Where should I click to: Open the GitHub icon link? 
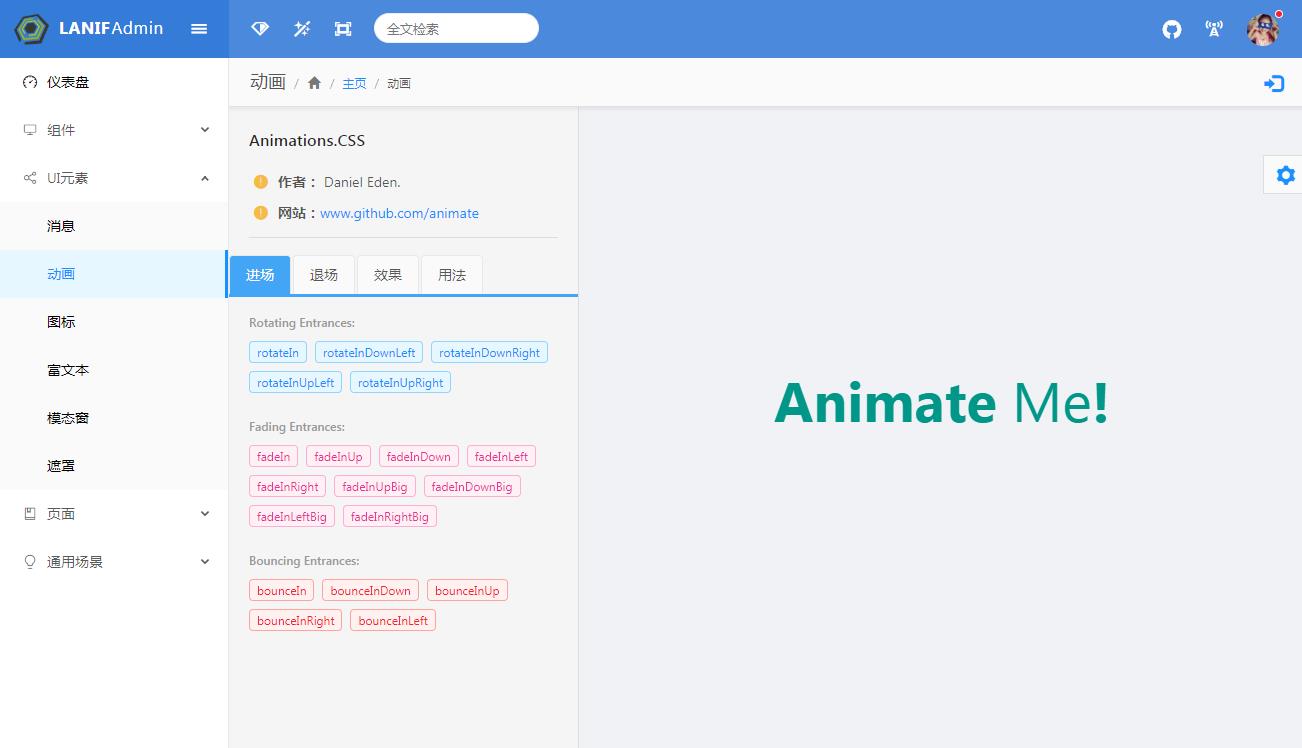[x=1172, y=29]
